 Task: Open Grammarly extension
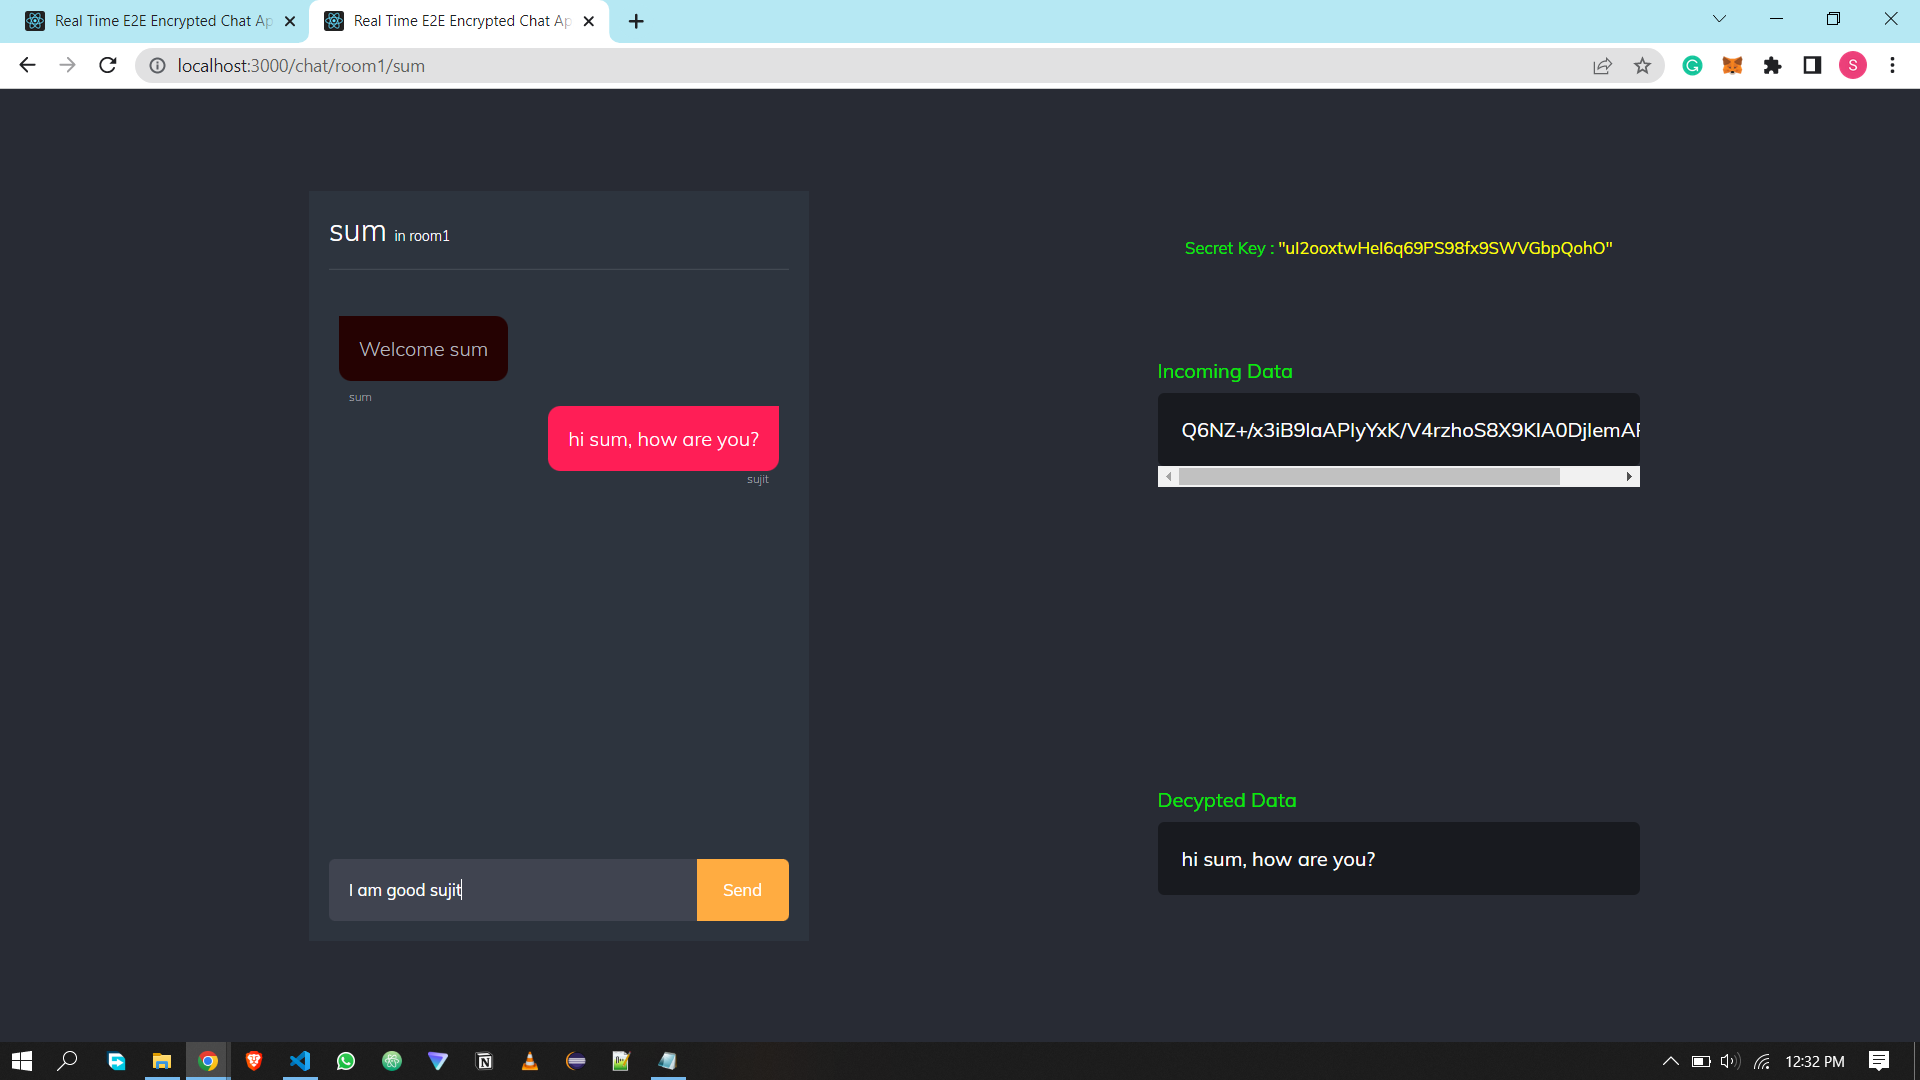pyautogui.click(x=1692, y=65)
